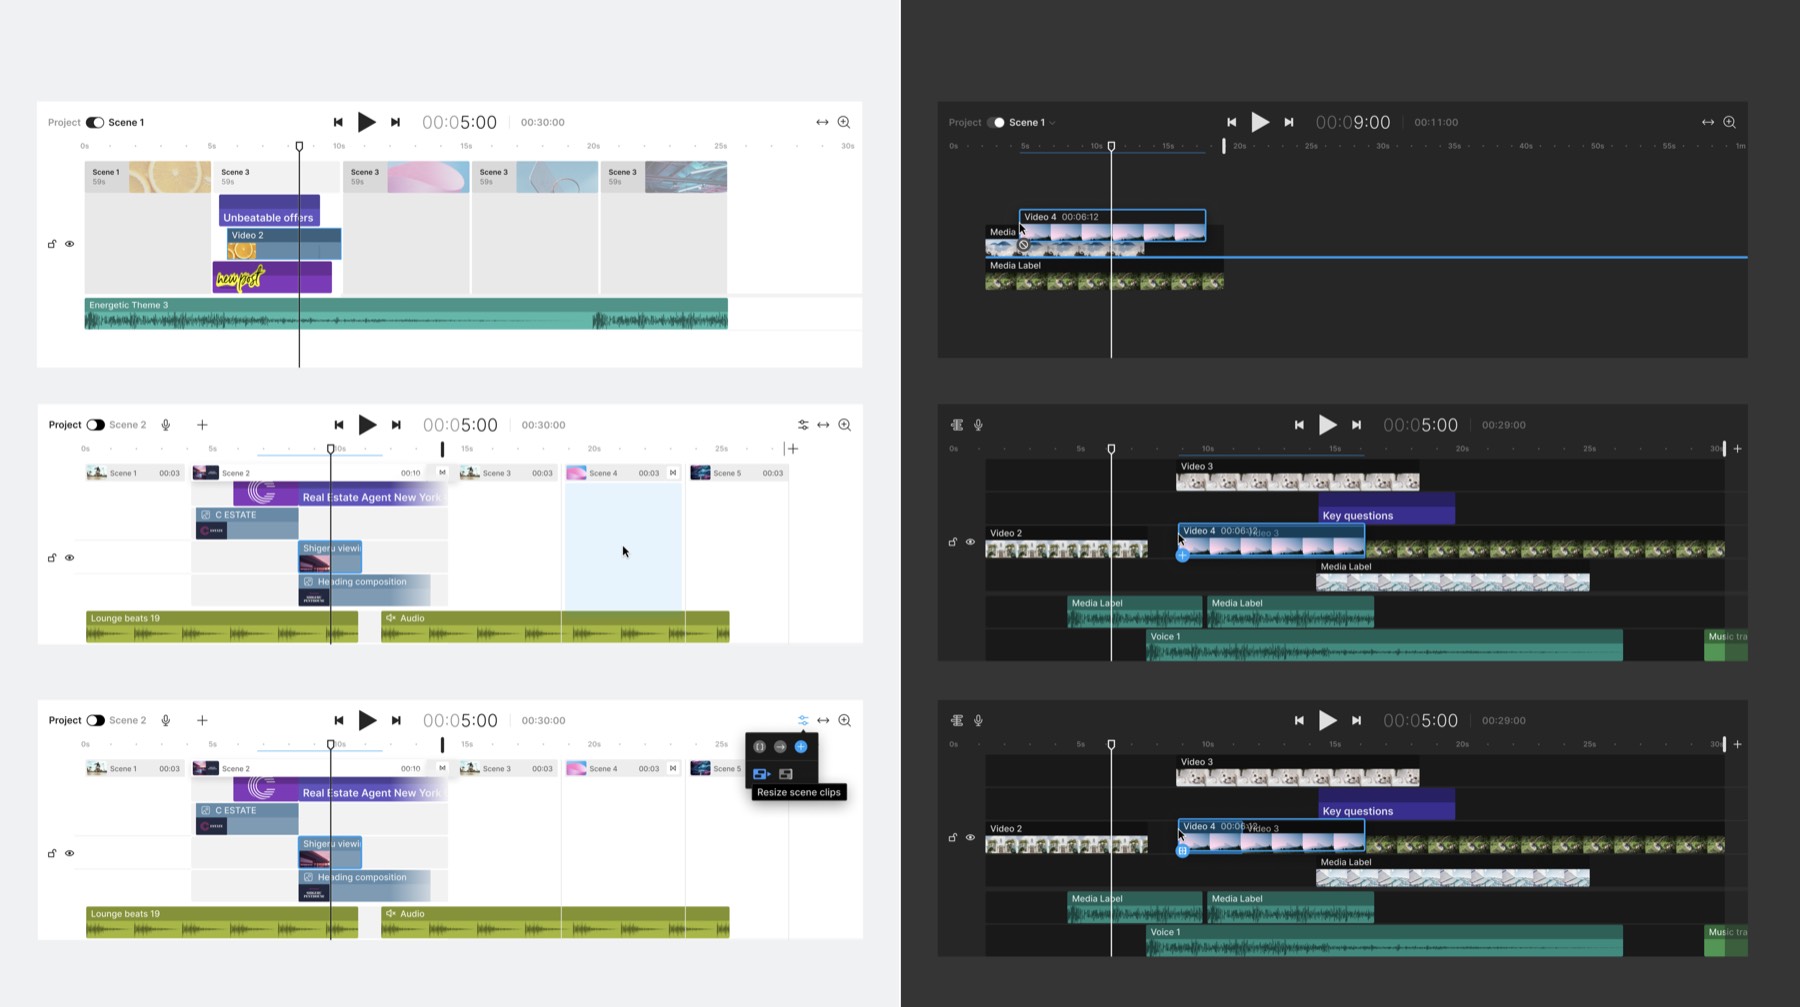1800x1007 pixels.
Task: Open Scene 1 dropdown in the top-right dark panel
Action: [1033, 122]
